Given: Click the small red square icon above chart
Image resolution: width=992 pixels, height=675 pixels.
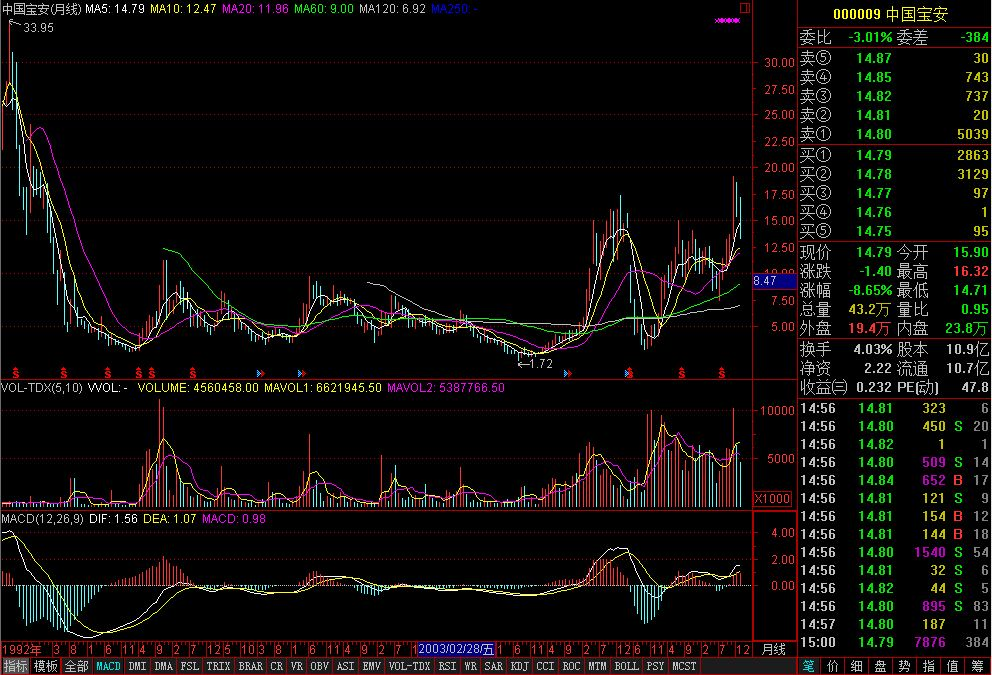Looking at the screenshot, I should click(744, 6).
